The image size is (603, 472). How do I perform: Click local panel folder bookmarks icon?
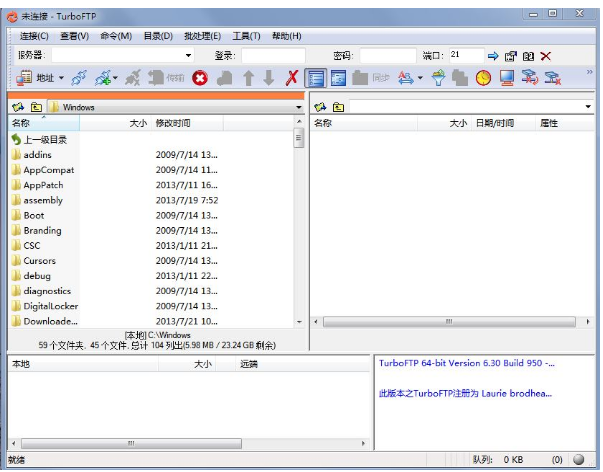click(18, 107)
